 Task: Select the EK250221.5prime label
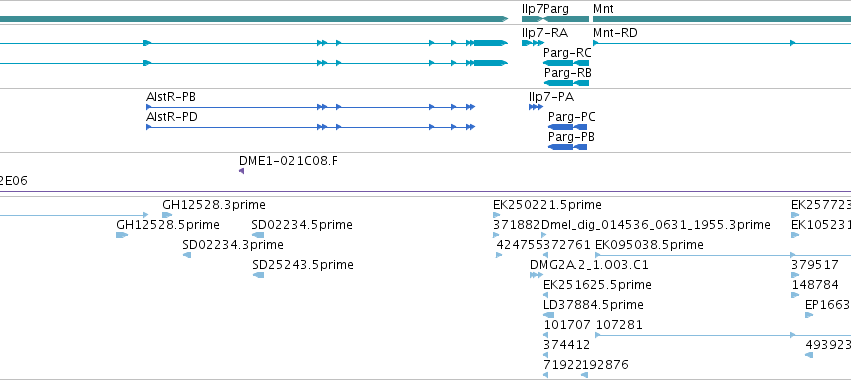coord(547,205)
